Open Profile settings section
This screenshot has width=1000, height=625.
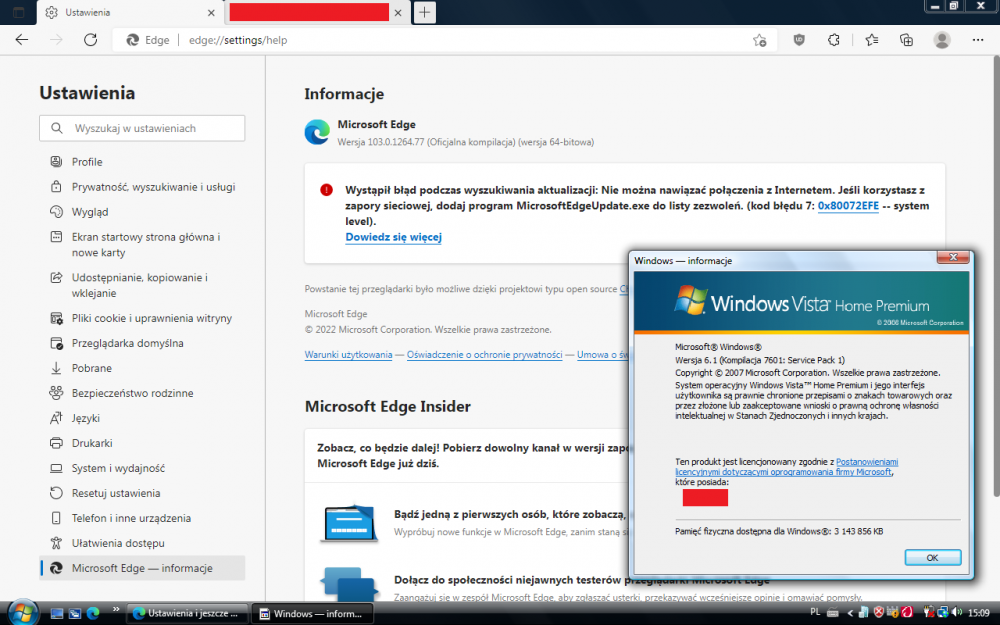[x=142, y=162]
